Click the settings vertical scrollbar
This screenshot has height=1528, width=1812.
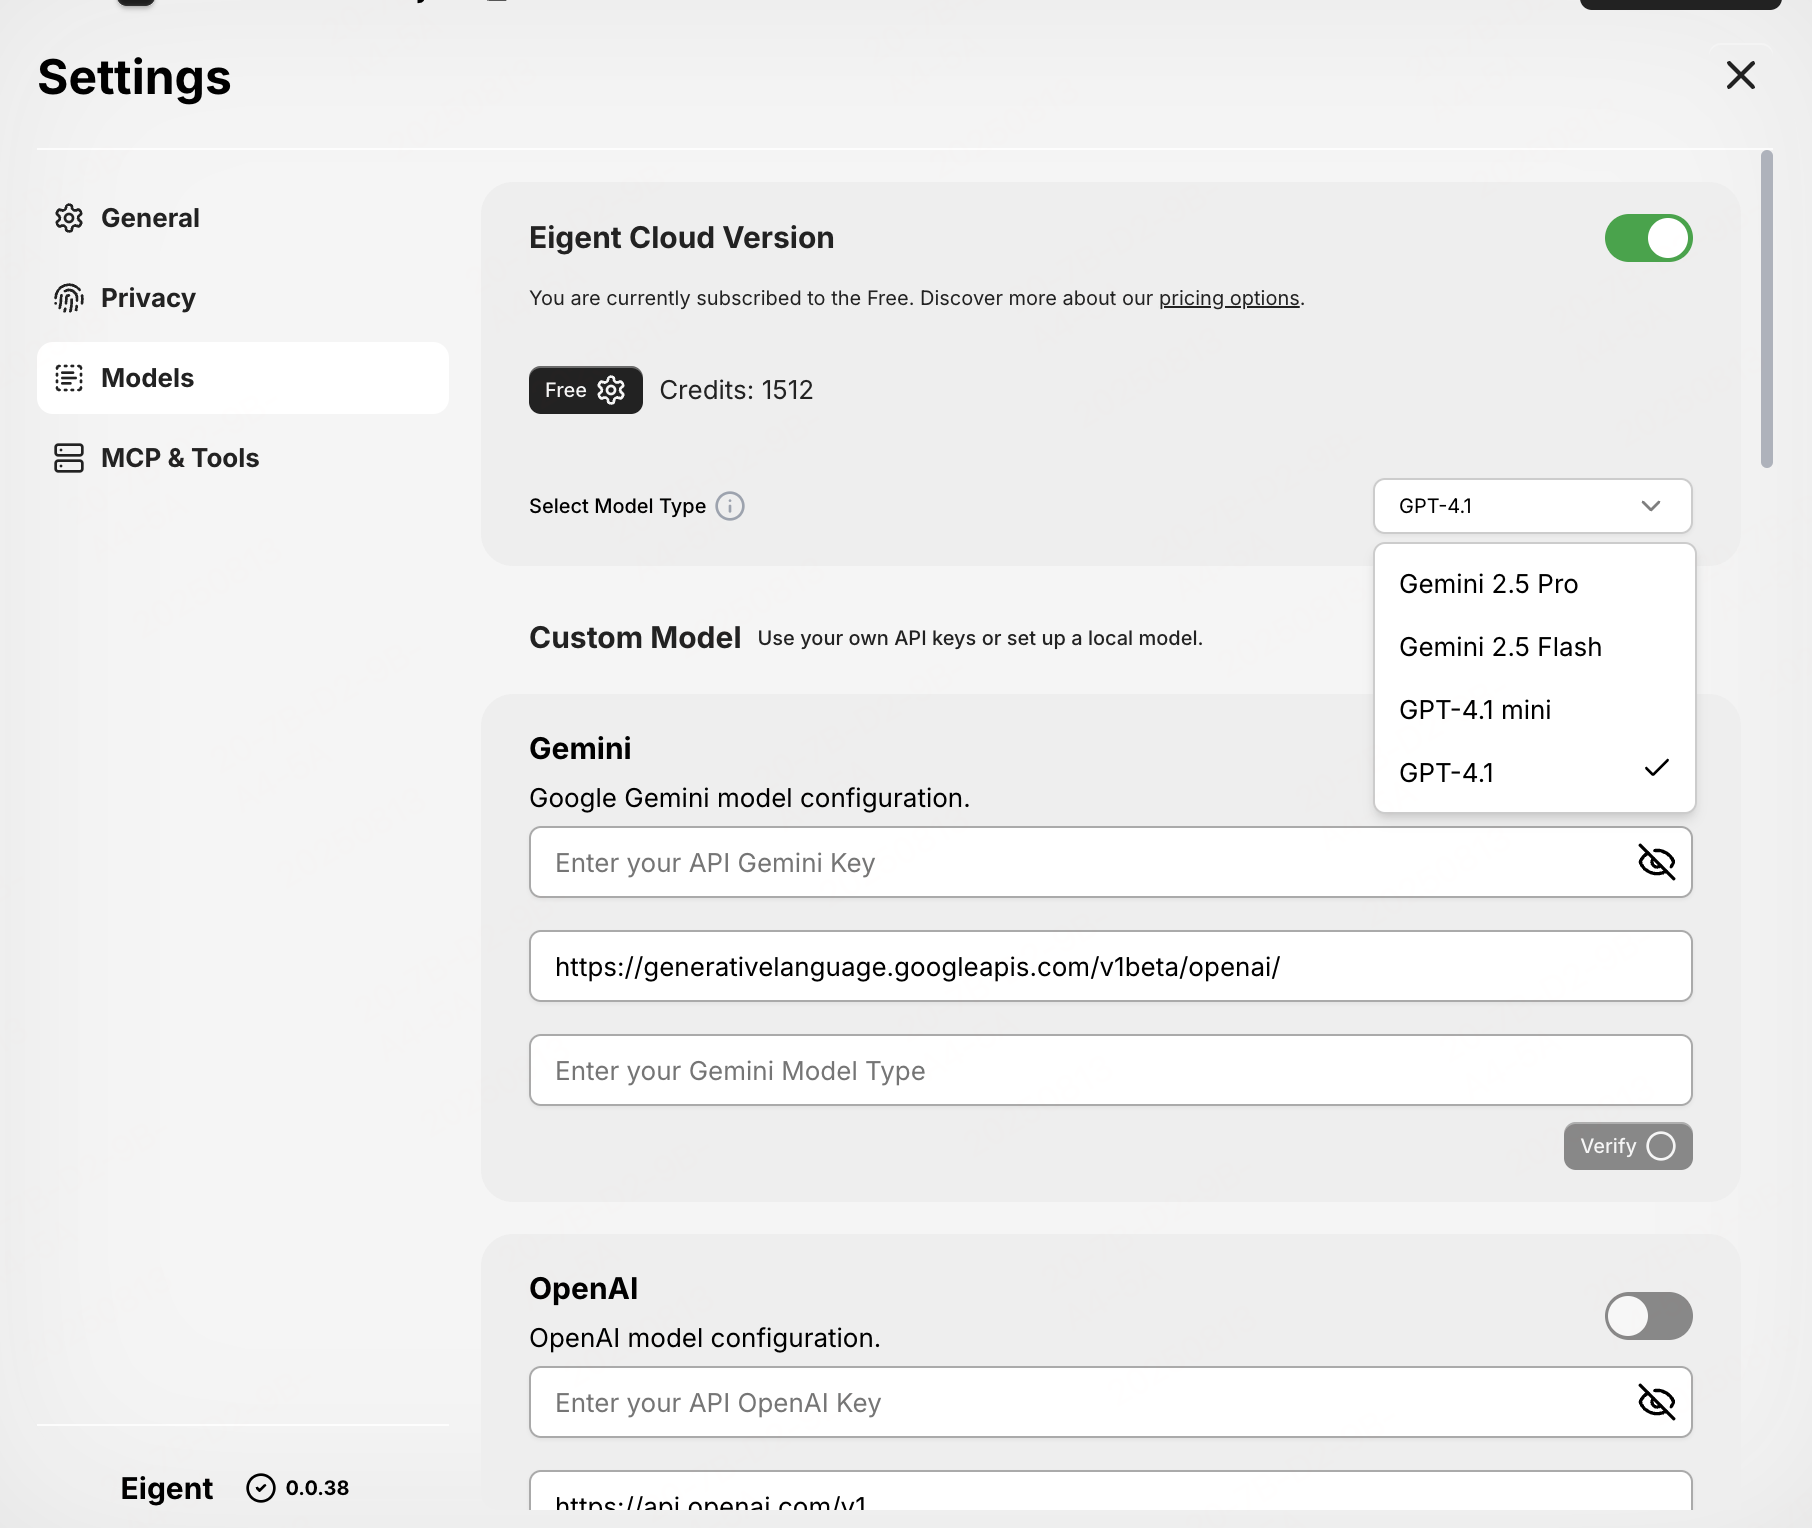pyautogui.click(x=1767, y=309)
